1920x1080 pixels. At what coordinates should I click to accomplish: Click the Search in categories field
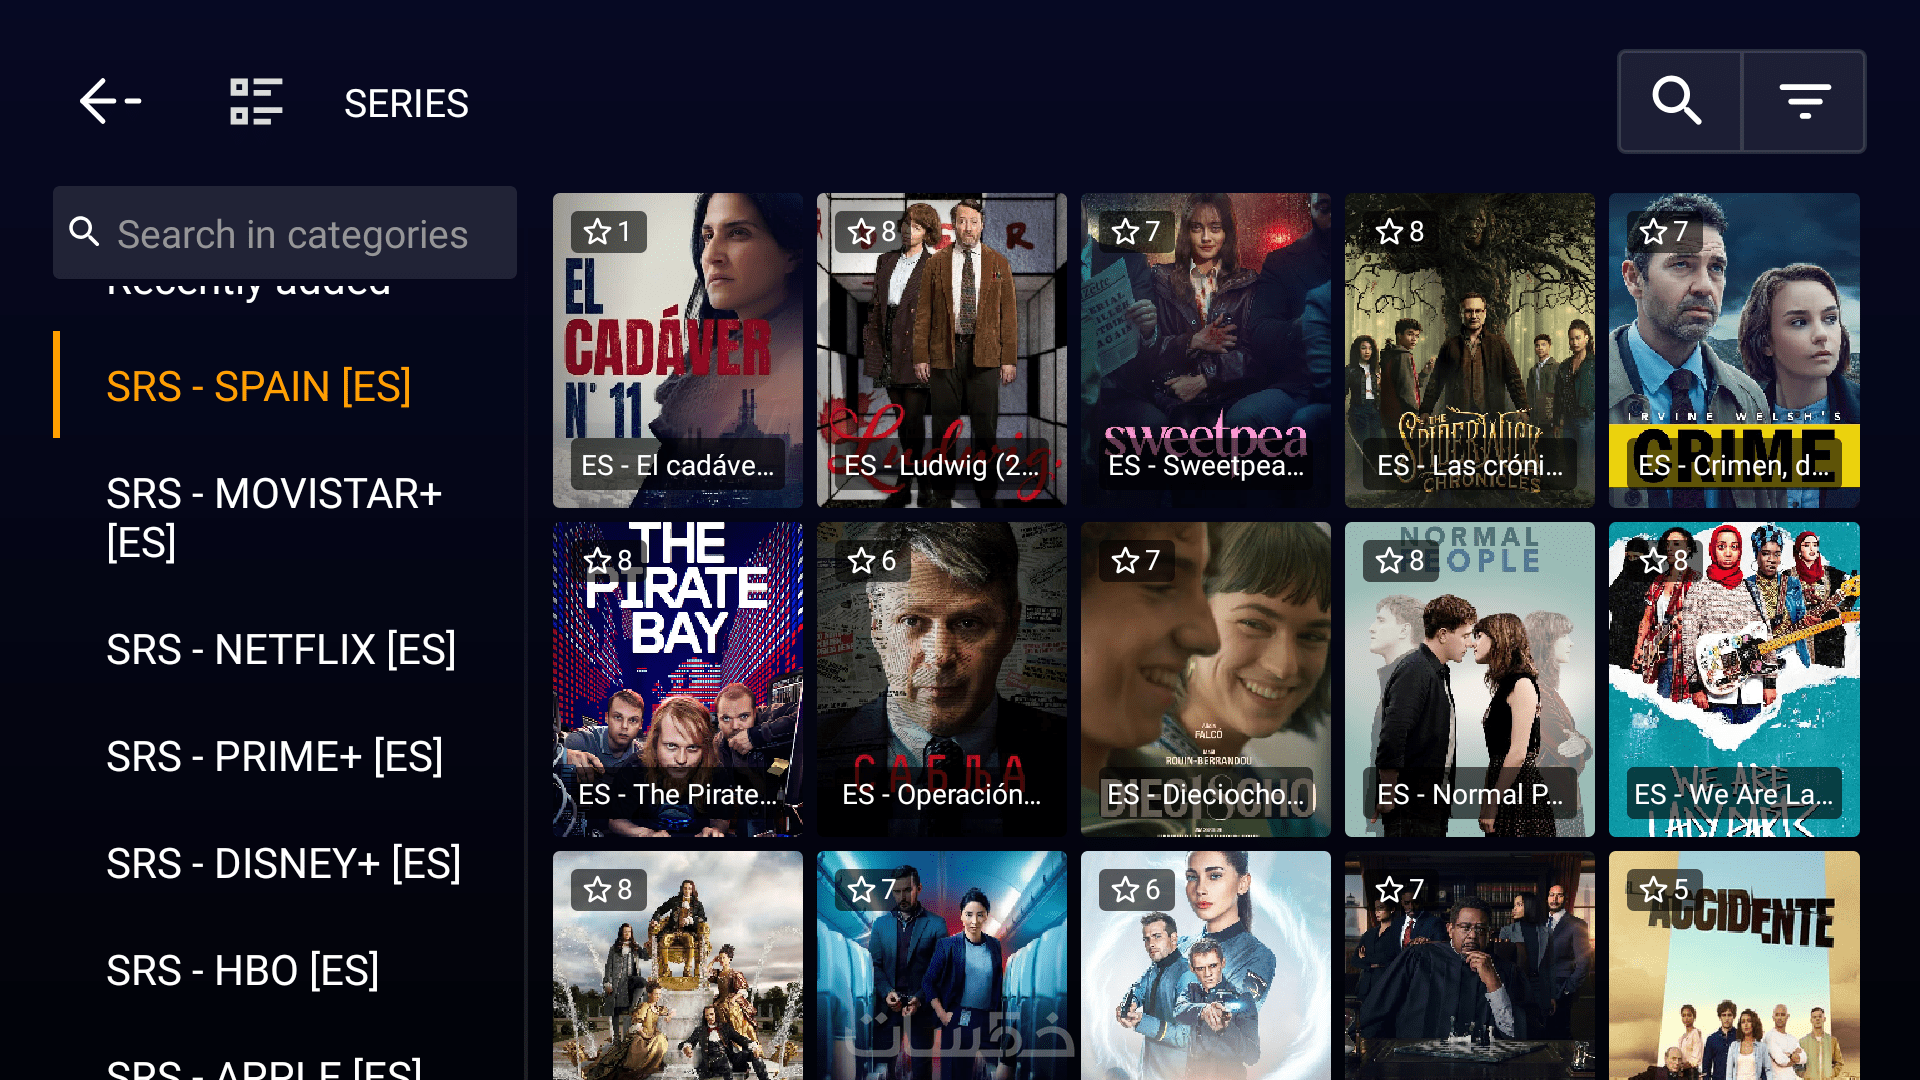[x=285, y=233]
